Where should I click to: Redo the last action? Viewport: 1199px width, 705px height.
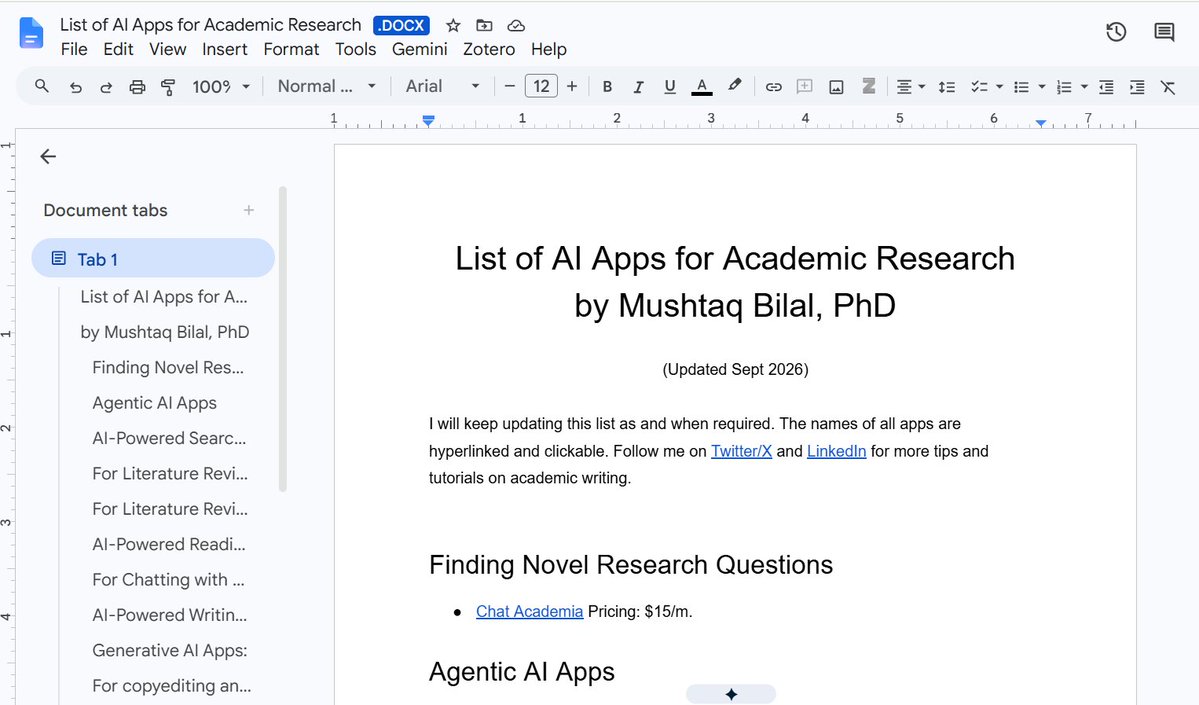click(x=106, y=87)
